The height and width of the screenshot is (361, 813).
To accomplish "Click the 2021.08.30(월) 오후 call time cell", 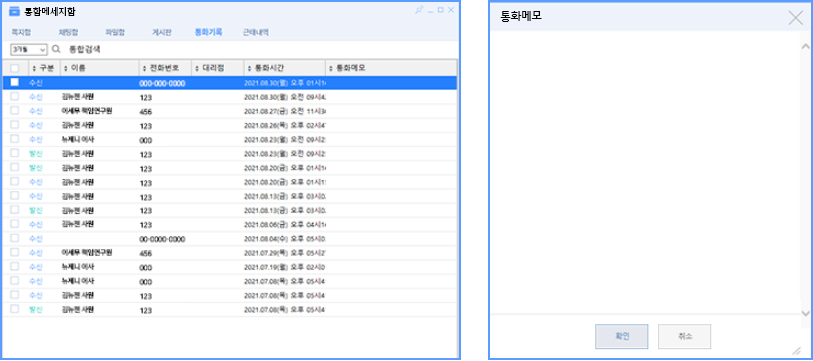I will (285, 82).
